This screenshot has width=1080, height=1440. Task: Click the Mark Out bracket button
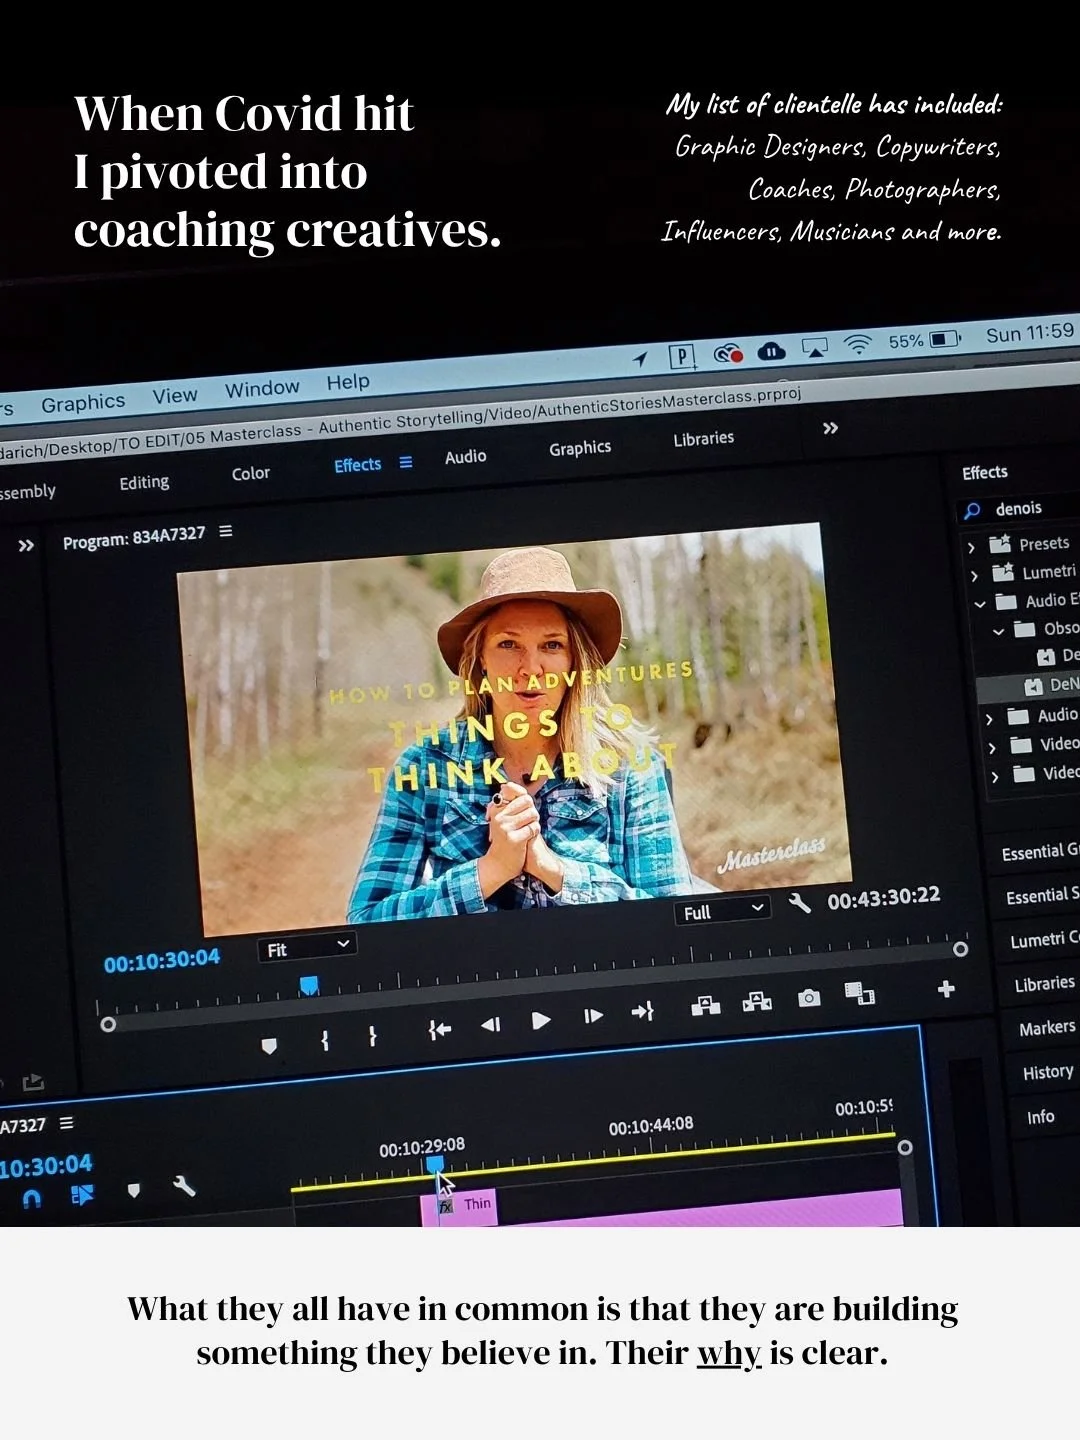[372, 1036]
